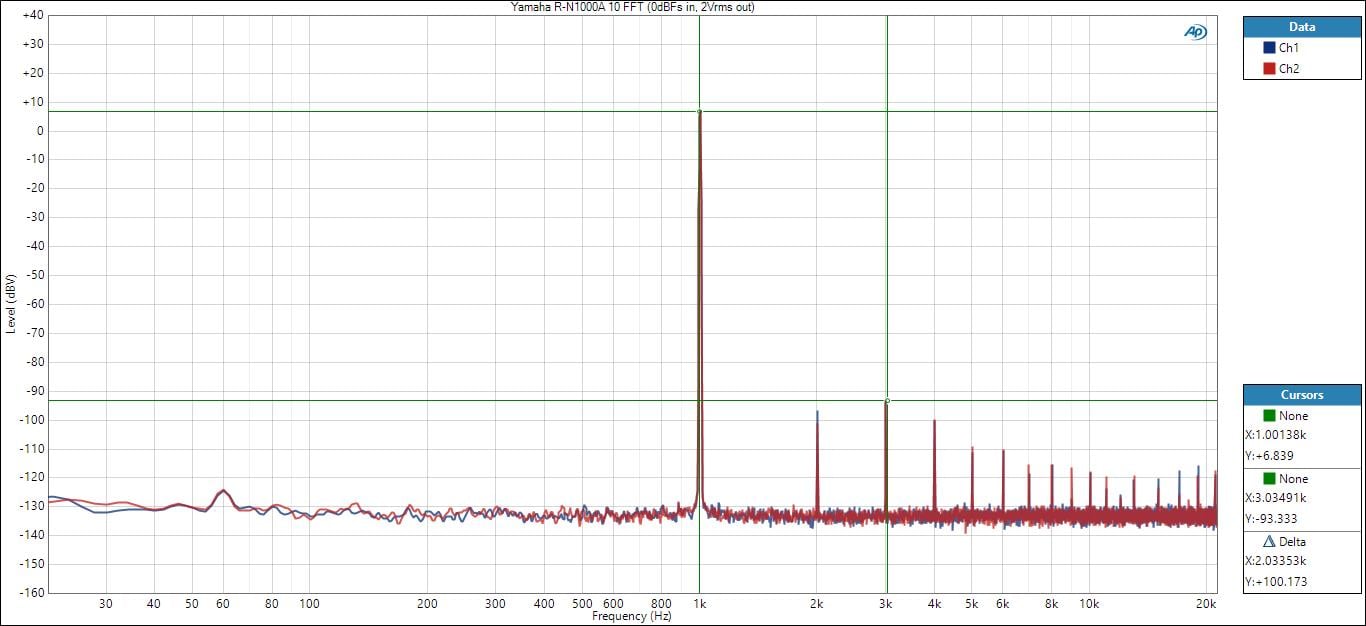
Task: Select the X:3.03491k cursor value
Action: click(x=1276, y=498)
